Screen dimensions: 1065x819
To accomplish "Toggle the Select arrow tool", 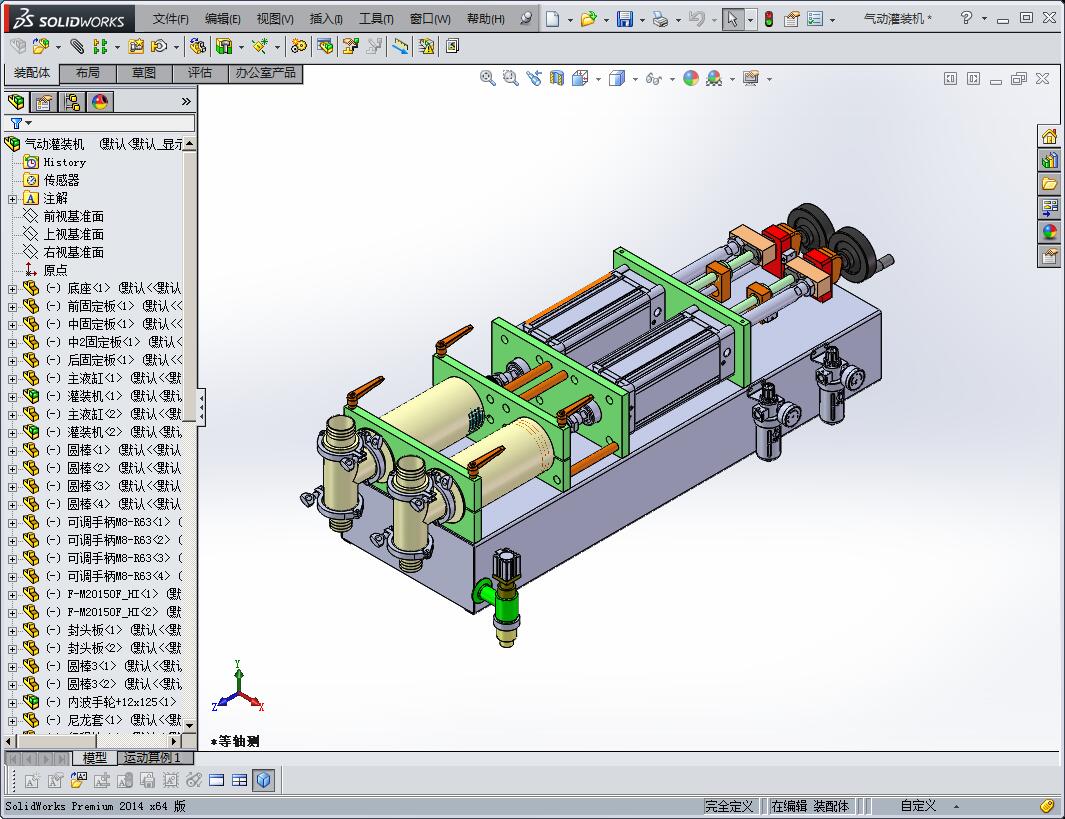I will [733, 19].
